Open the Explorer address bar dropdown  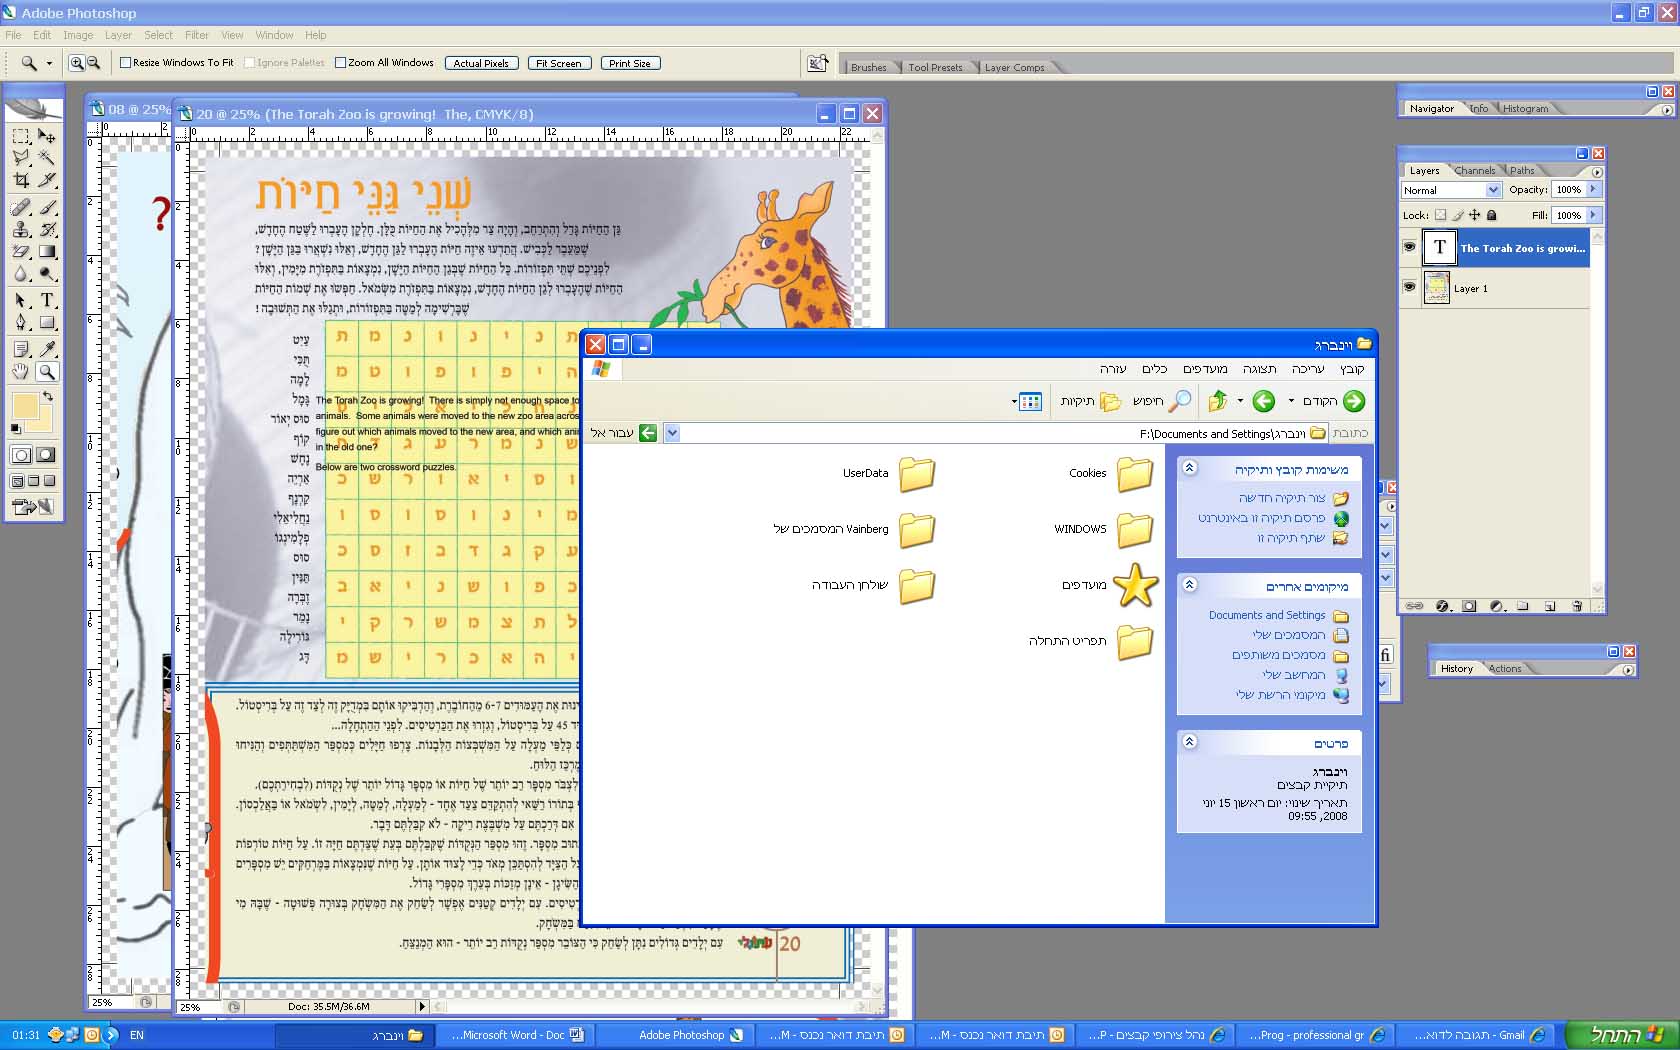tap(672, 433)
